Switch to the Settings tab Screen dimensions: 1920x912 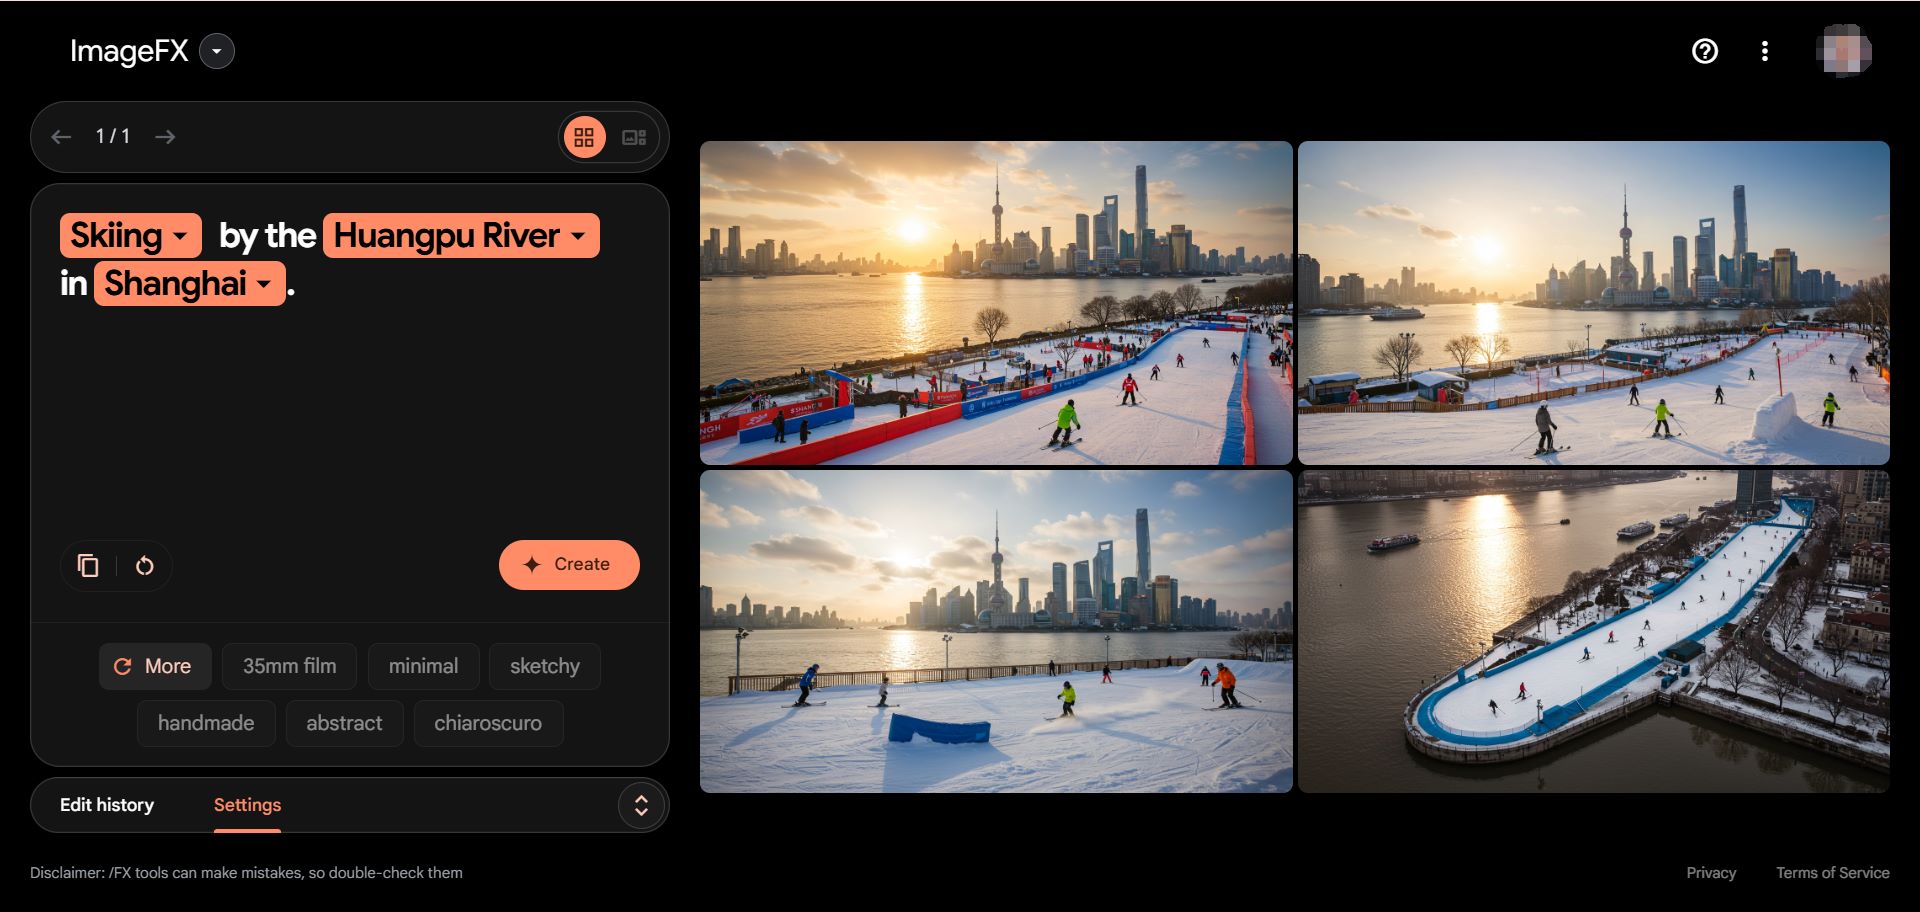tap(247, 805)
